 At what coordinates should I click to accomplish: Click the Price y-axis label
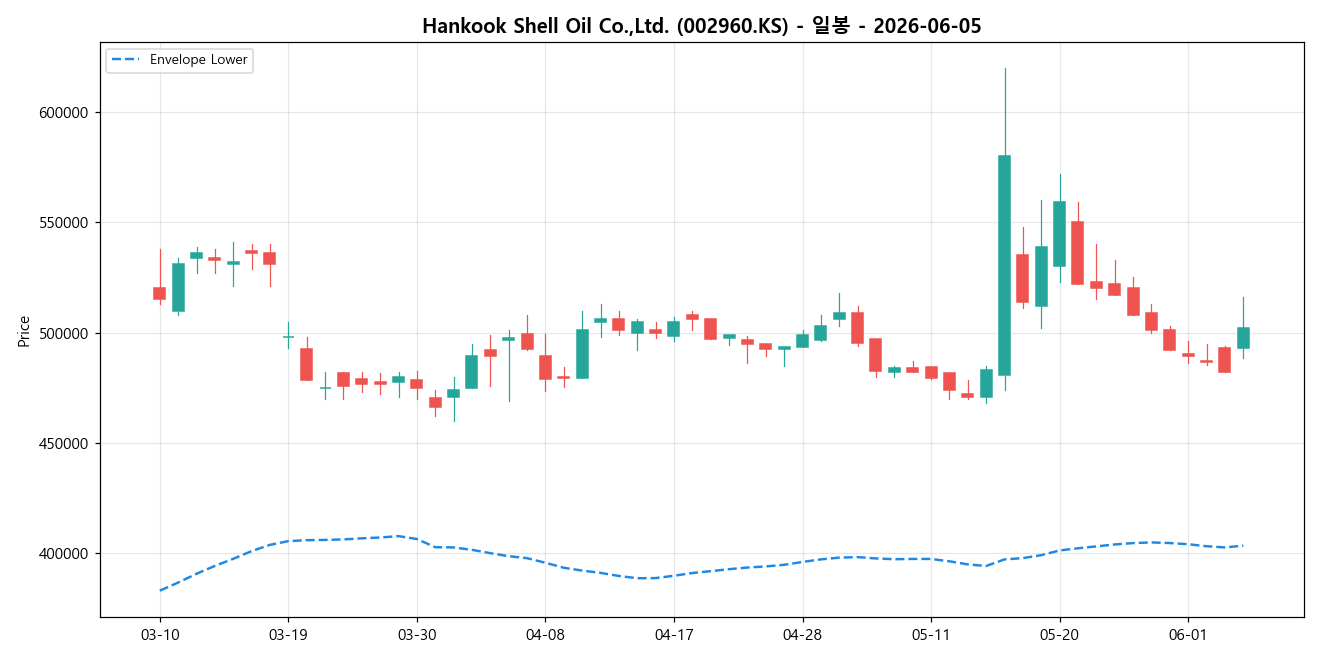pos(23,331)
